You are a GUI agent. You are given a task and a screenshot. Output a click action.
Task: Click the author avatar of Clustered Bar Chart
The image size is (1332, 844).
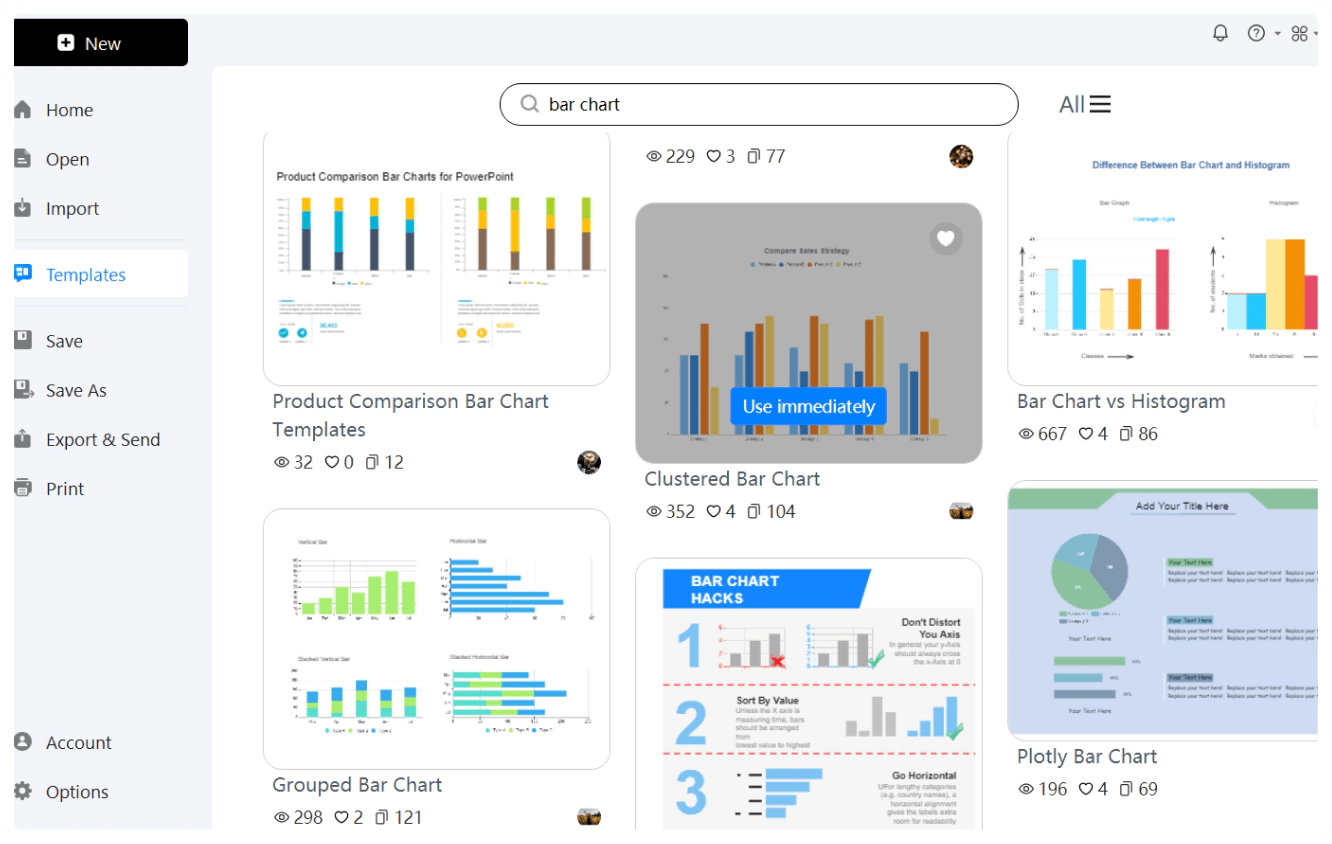coord(961,511)
